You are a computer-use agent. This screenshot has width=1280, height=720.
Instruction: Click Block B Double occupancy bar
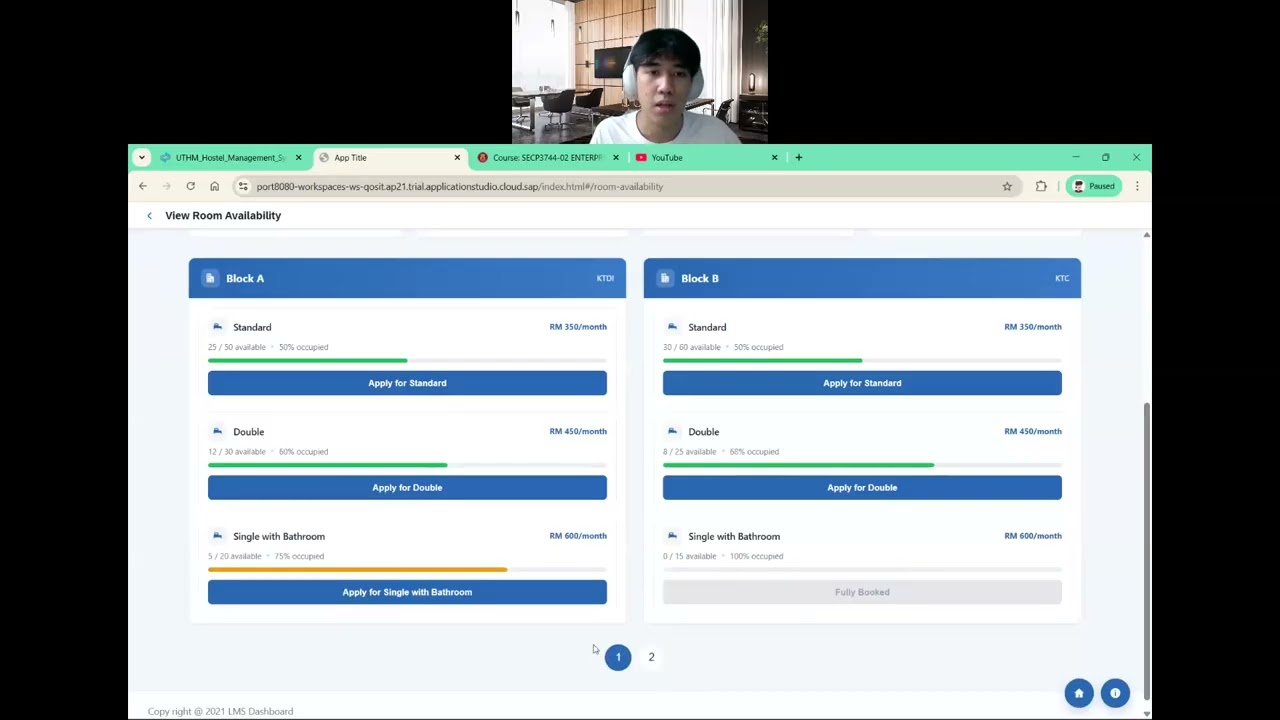(x=862, y=465)
